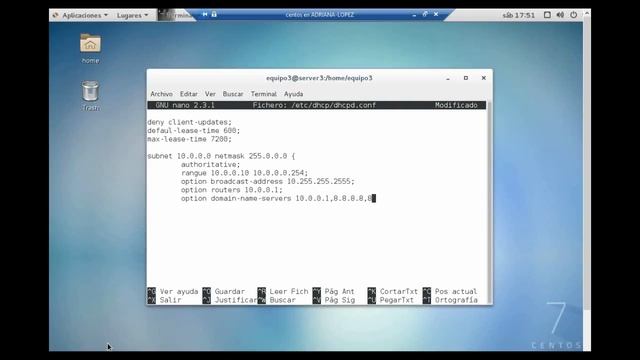This screenshot has height=360, width=640.
Task: Open the home folder desktop icon
Action: click(x=90, y=49)
